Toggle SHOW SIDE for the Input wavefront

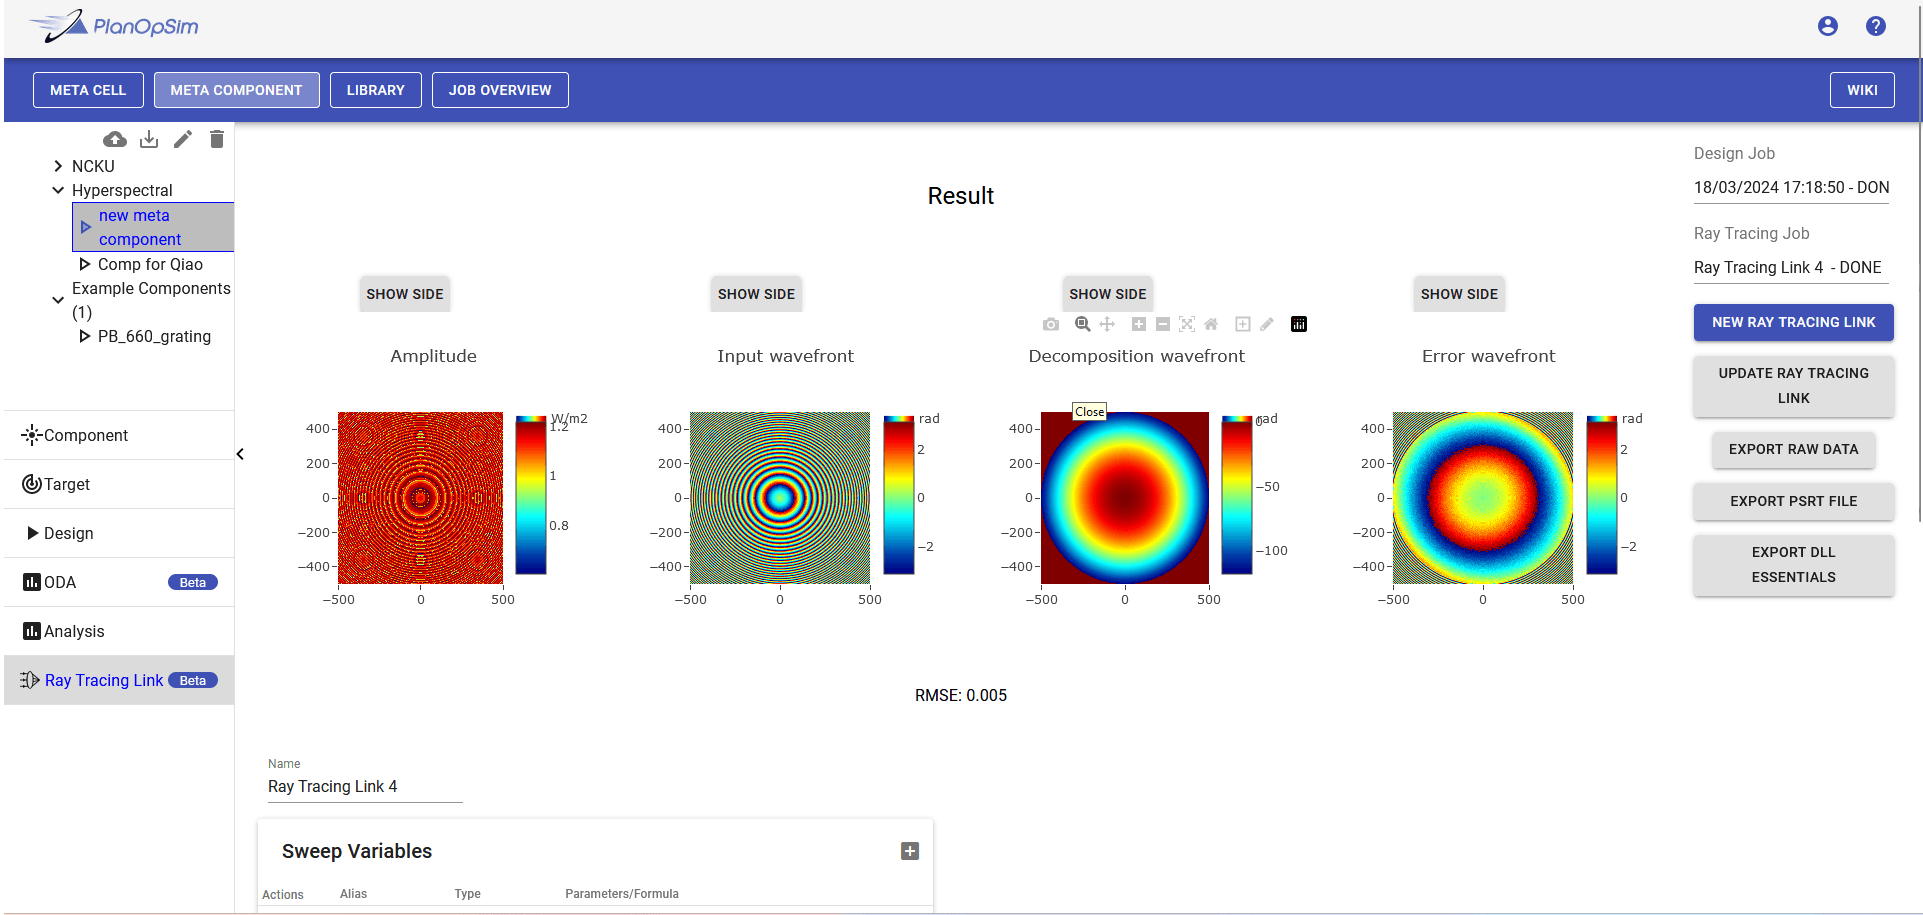click(x=756, y=294)
